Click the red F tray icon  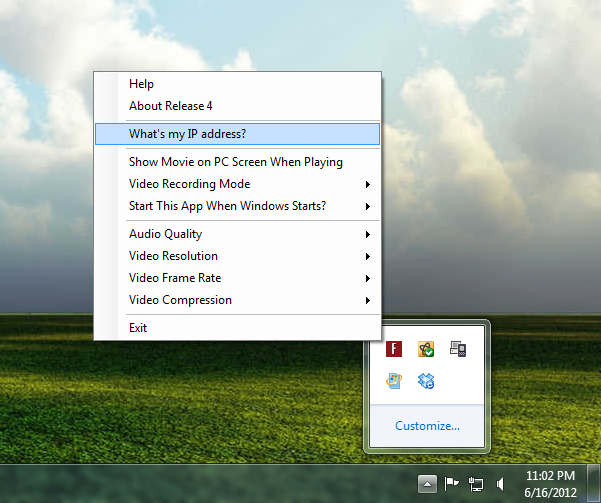(x=394, y=350)
